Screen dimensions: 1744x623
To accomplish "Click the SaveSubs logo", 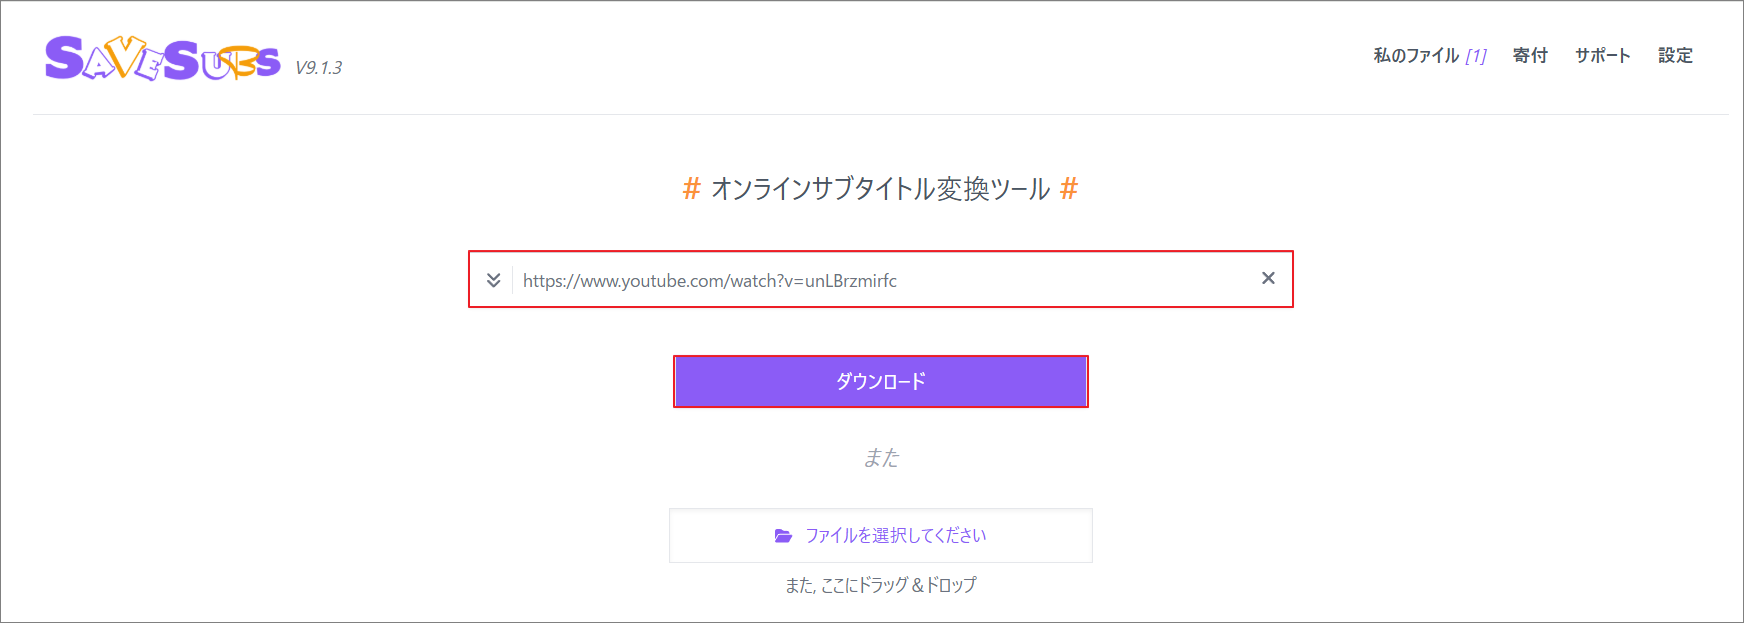I will click(160, 58).
